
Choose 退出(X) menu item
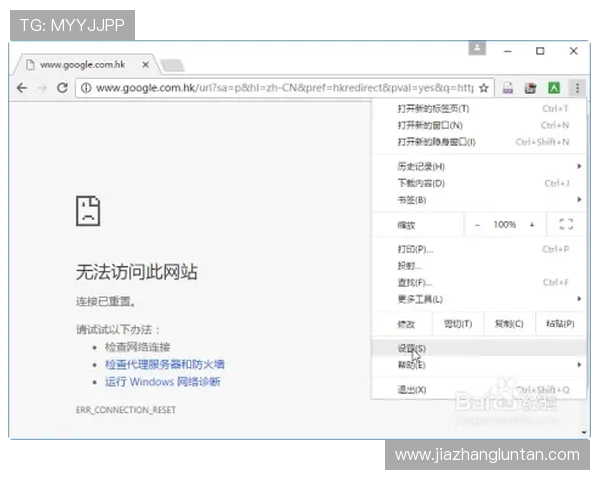tap(479, 390)
